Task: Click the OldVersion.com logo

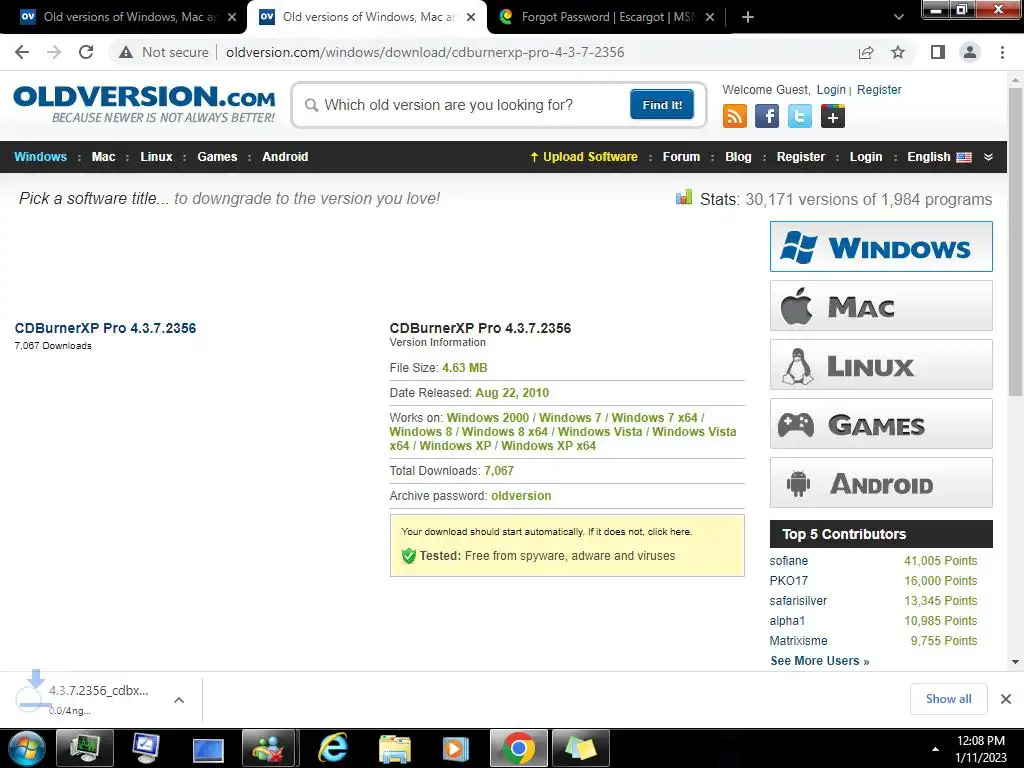Action: click(x=144, y=104)
